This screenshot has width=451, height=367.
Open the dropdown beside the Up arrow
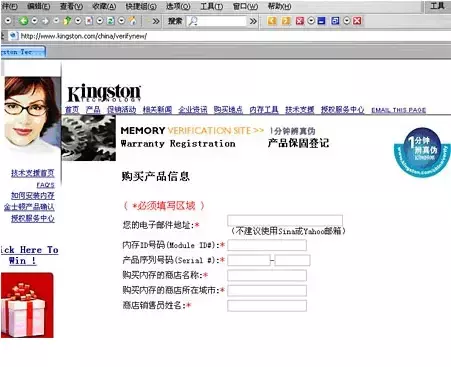point(78,21)
